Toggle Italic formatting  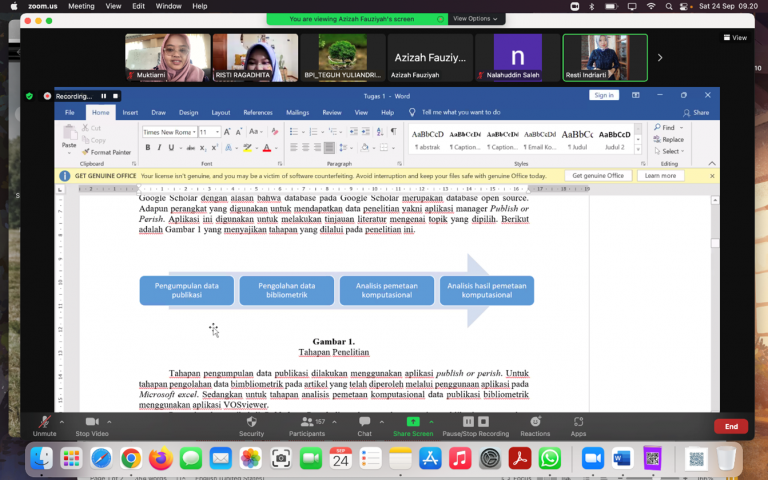click(x=159, y=147)
